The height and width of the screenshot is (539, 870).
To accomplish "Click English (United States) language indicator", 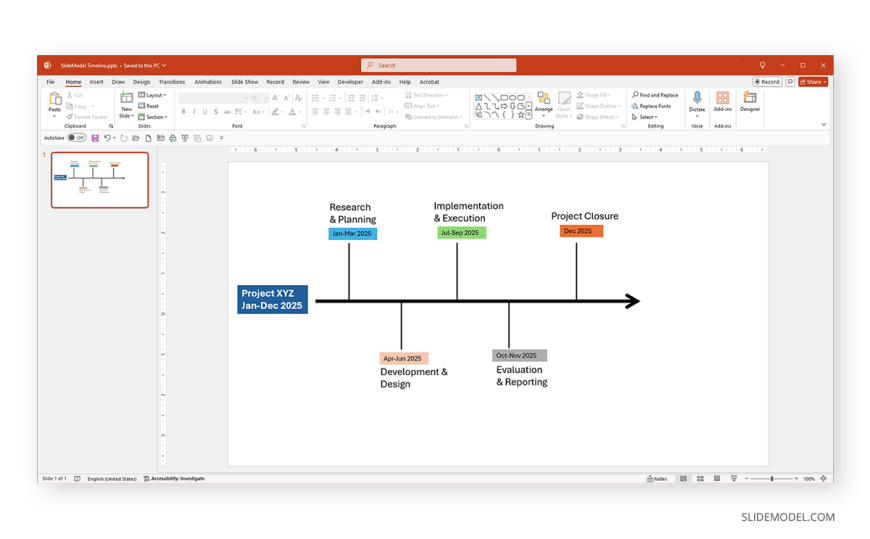I will pos(112,478).
